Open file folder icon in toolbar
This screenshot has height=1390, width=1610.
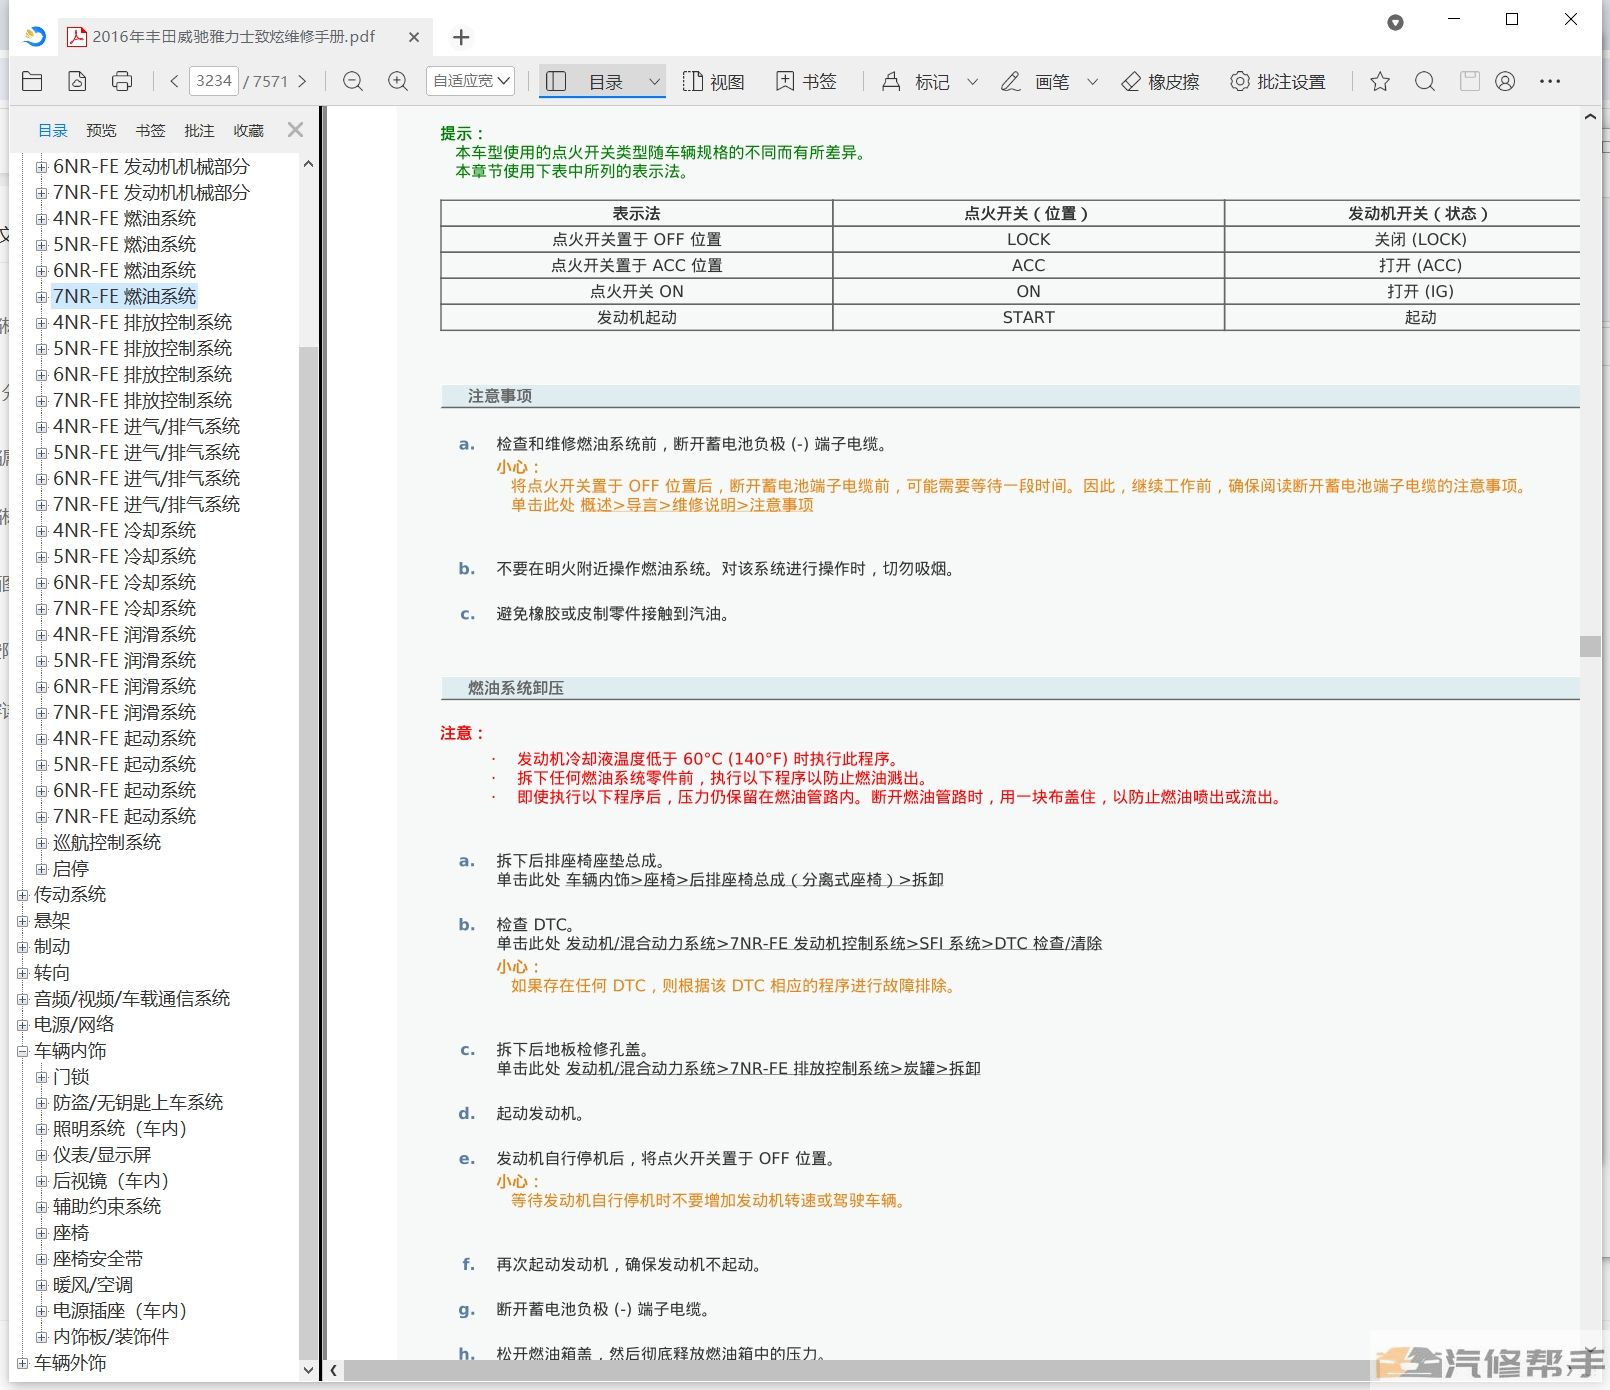click(32, 81)
